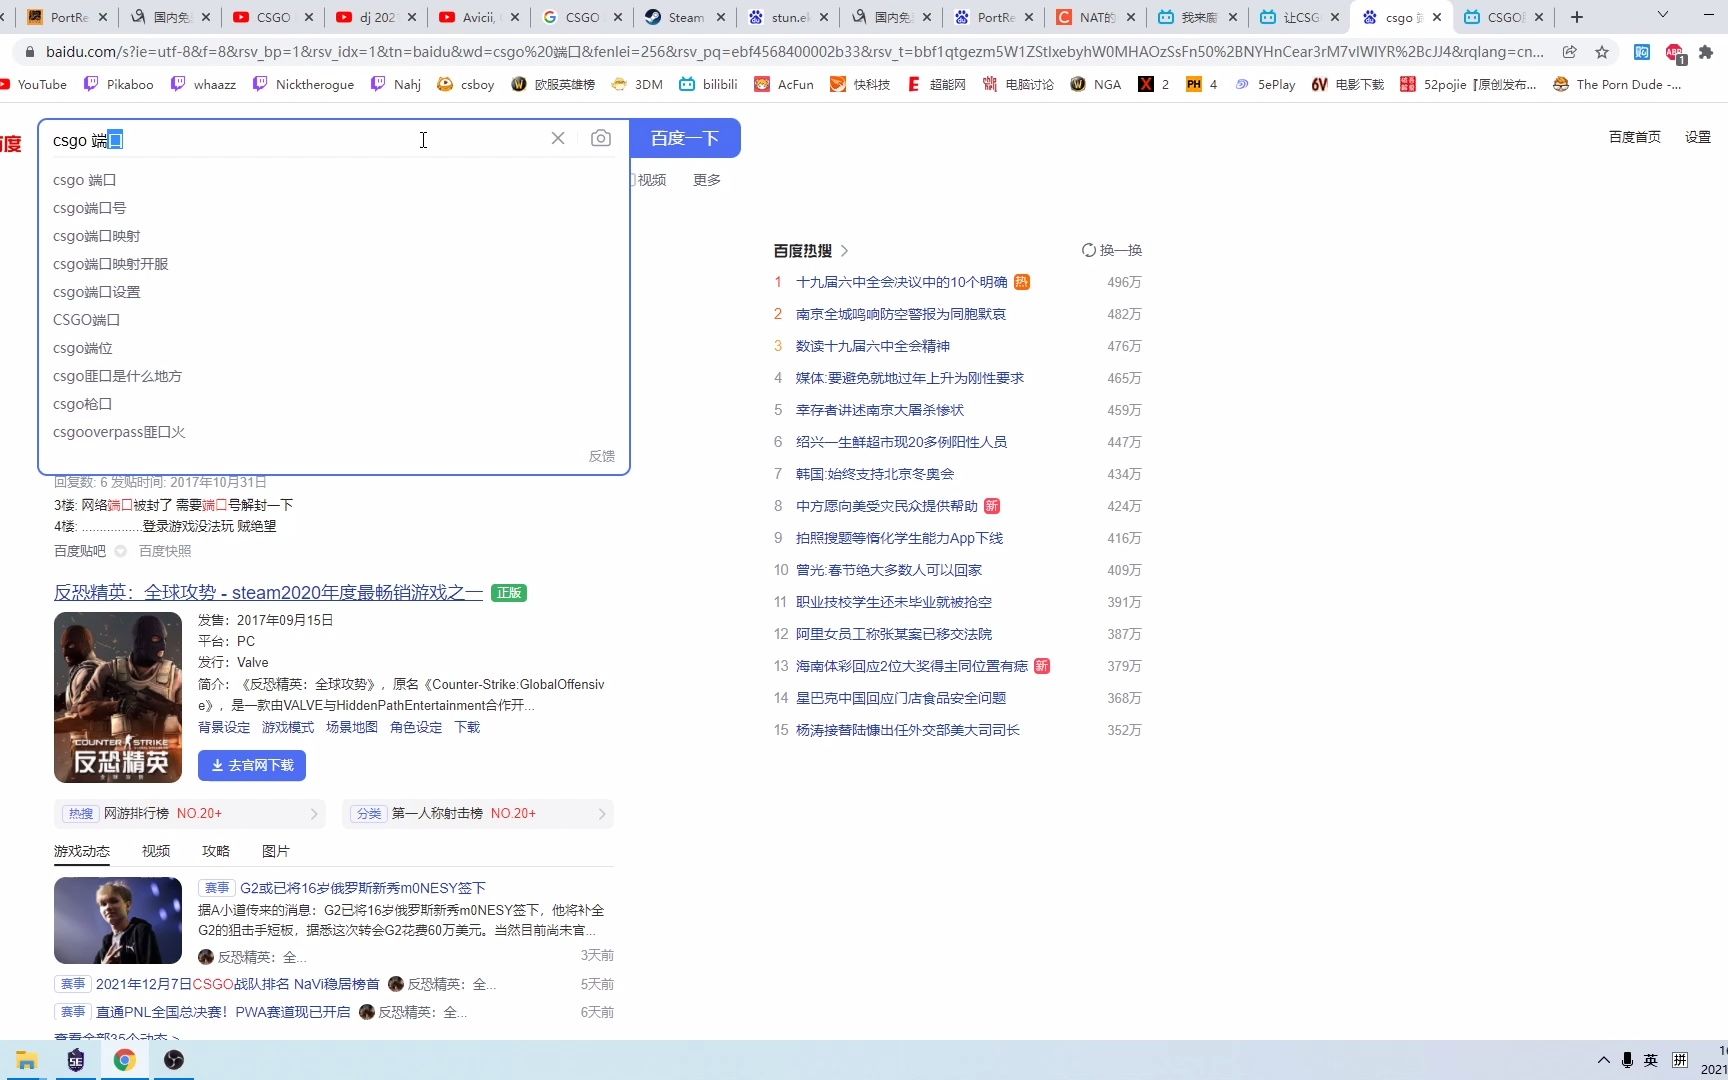Click the 百度一下 search button

(x=685, y=138)
